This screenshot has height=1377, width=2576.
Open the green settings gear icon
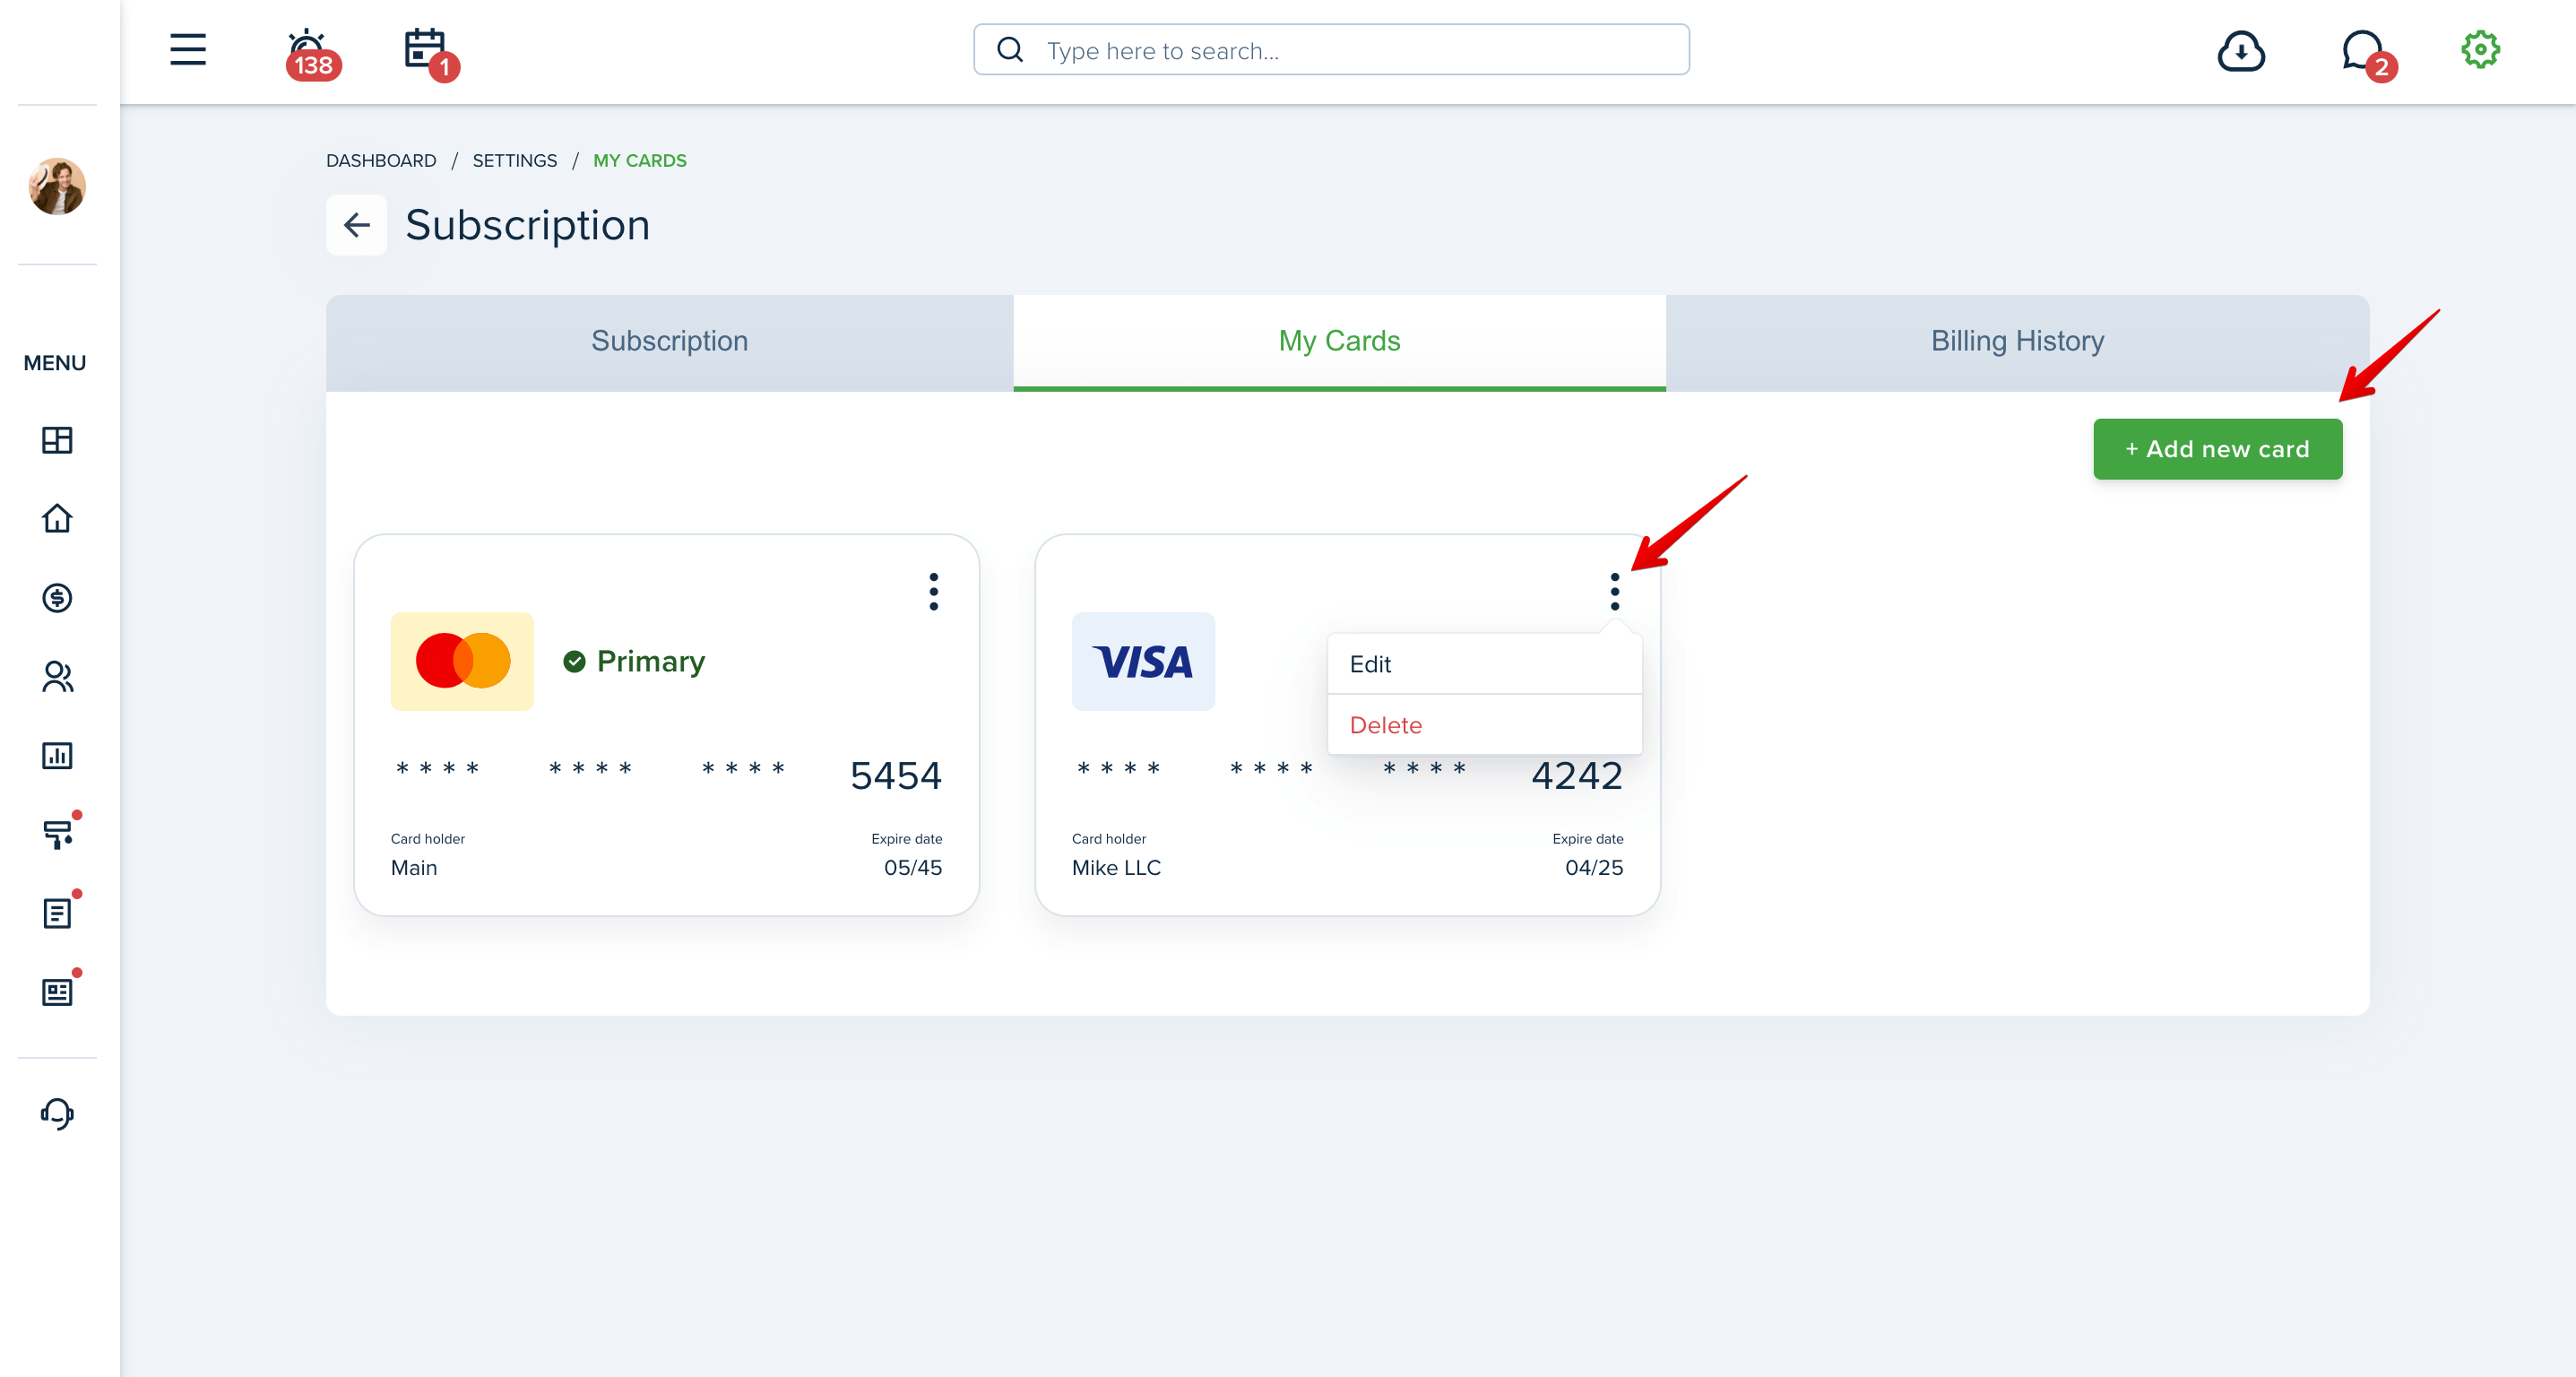[2479, 49]
